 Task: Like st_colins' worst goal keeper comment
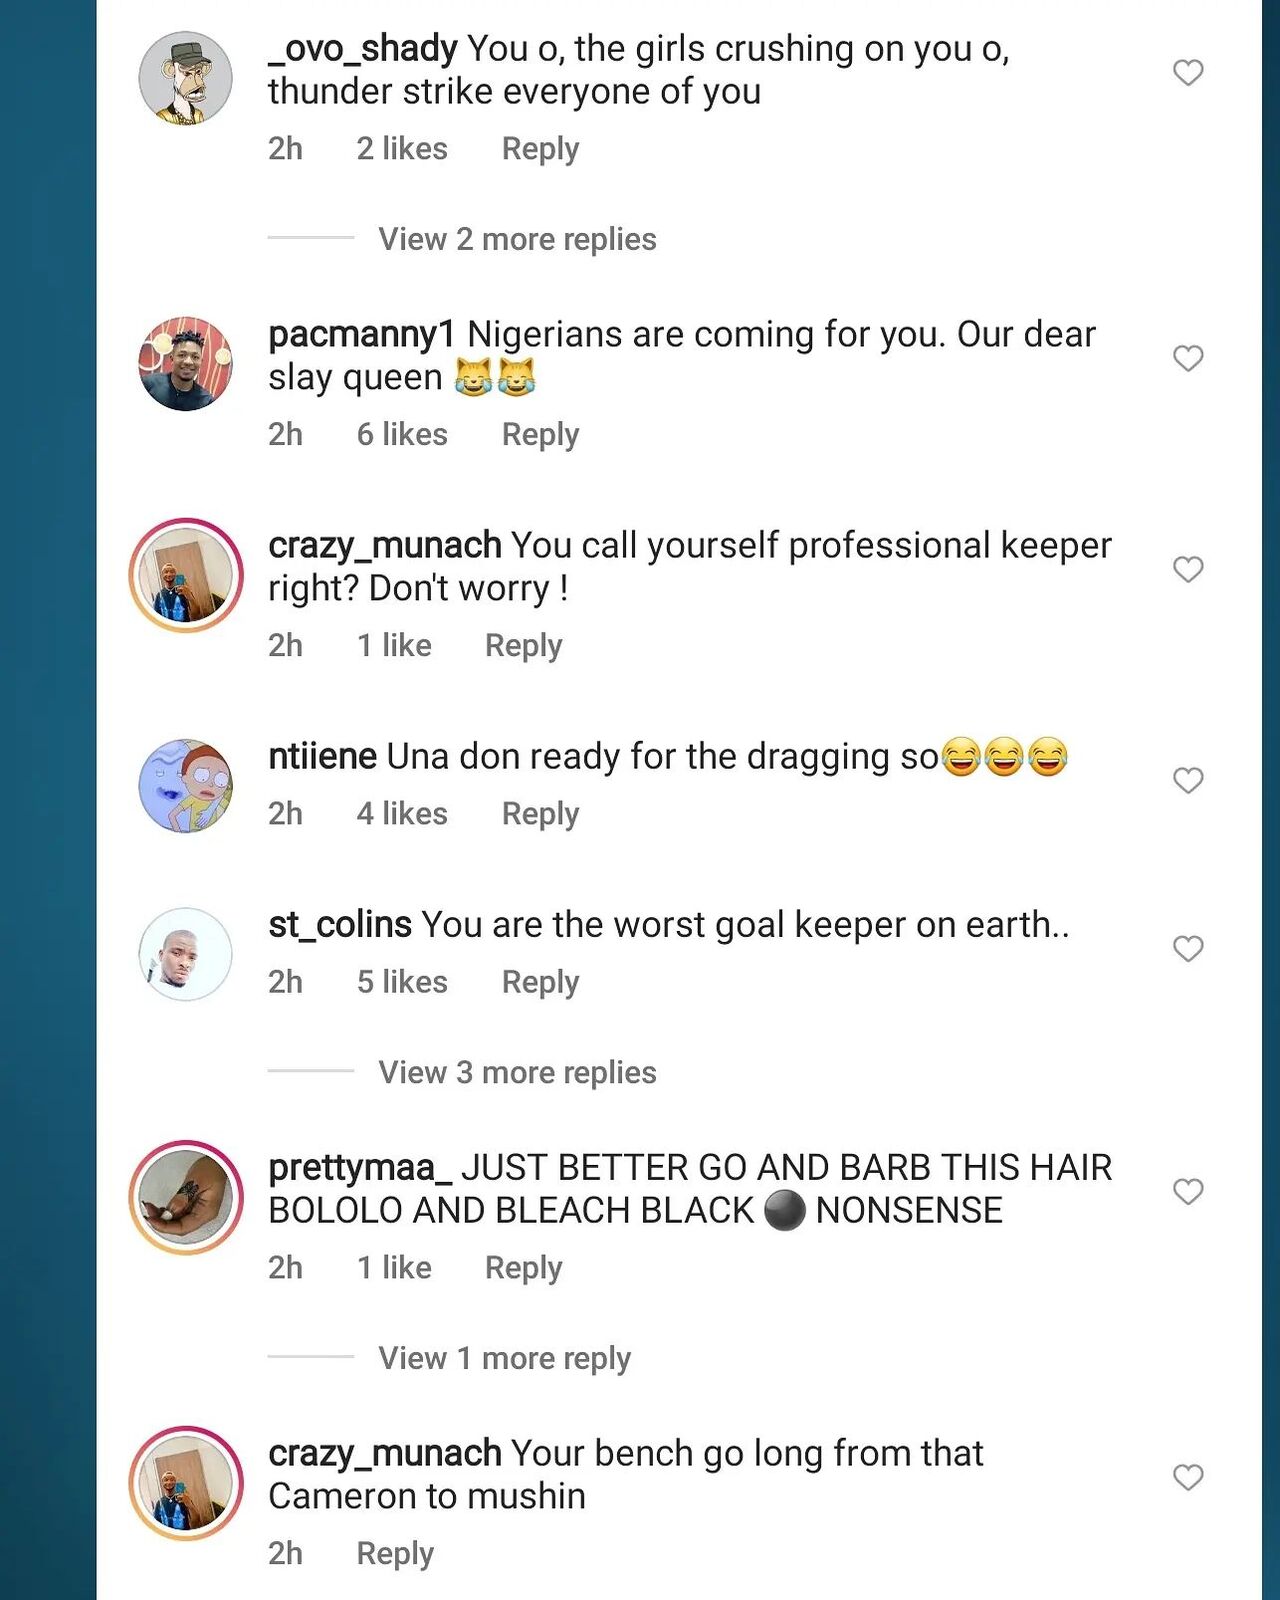(1187, 948)
